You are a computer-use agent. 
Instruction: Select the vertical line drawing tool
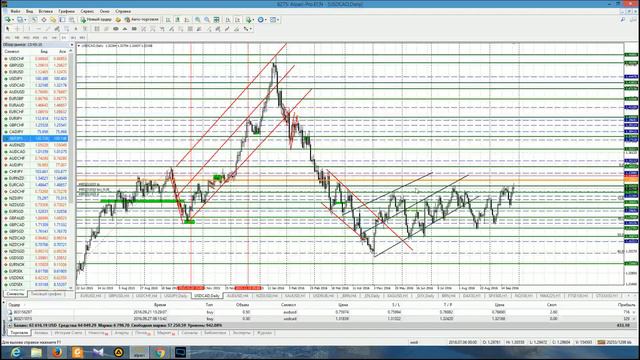click(29, 29)
